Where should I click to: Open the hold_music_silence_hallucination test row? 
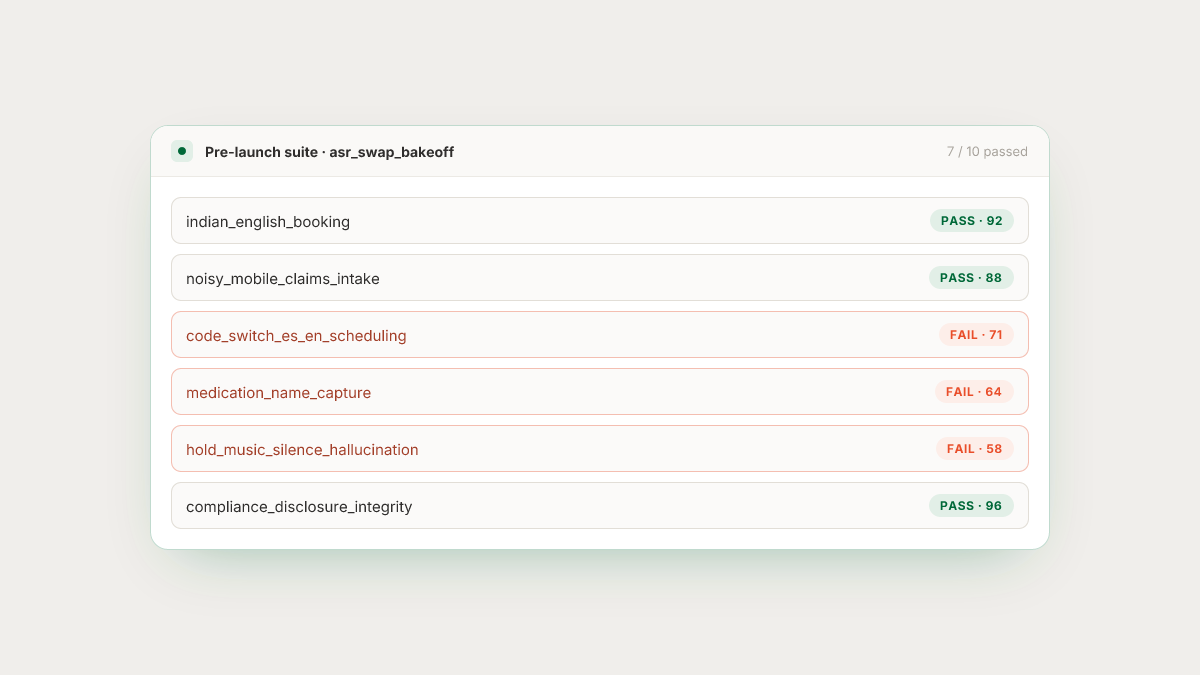click(600, 449)
